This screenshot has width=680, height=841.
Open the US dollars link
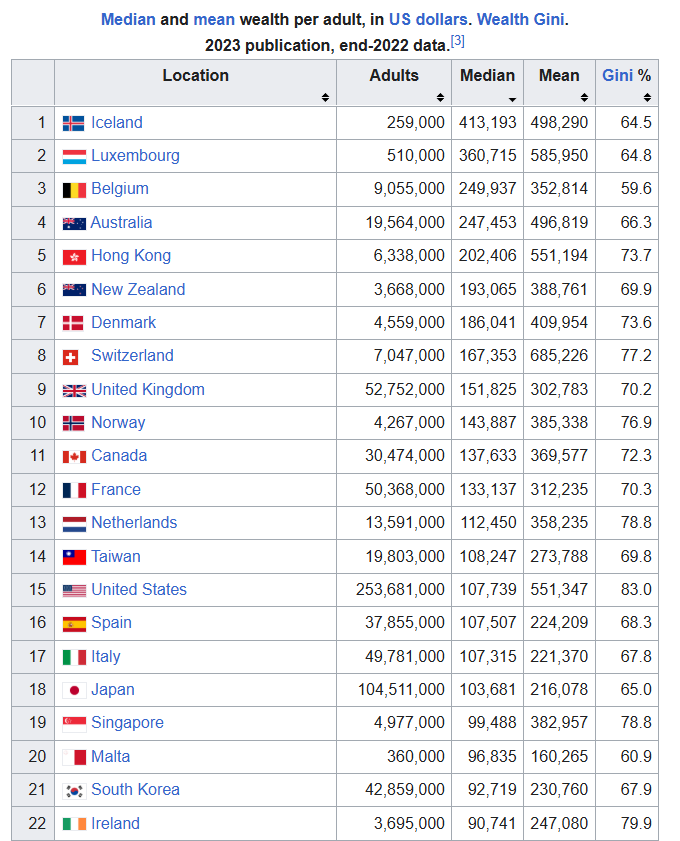pos(428,19)
